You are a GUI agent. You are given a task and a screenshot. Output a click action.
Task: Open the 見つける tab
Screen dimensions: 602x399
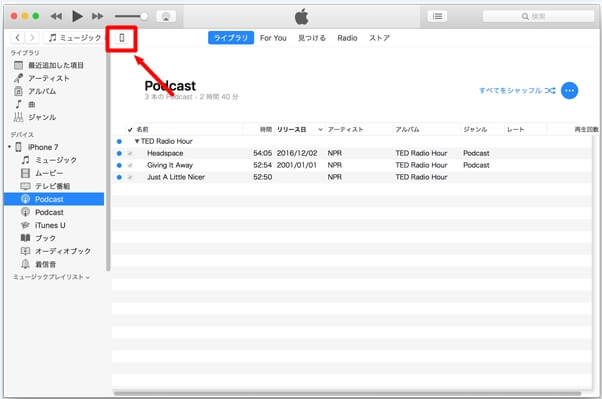tap(312, 38)
